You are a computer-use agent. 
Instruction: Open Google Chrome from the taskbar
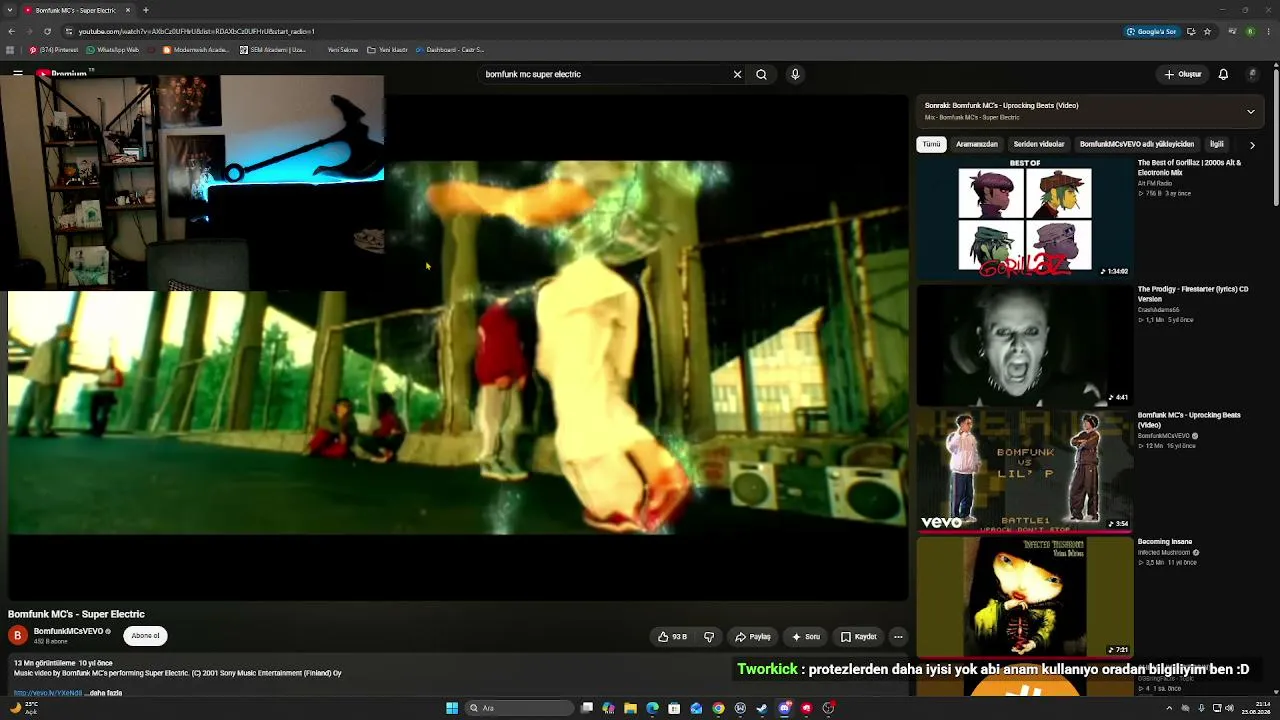coord(718,708)
